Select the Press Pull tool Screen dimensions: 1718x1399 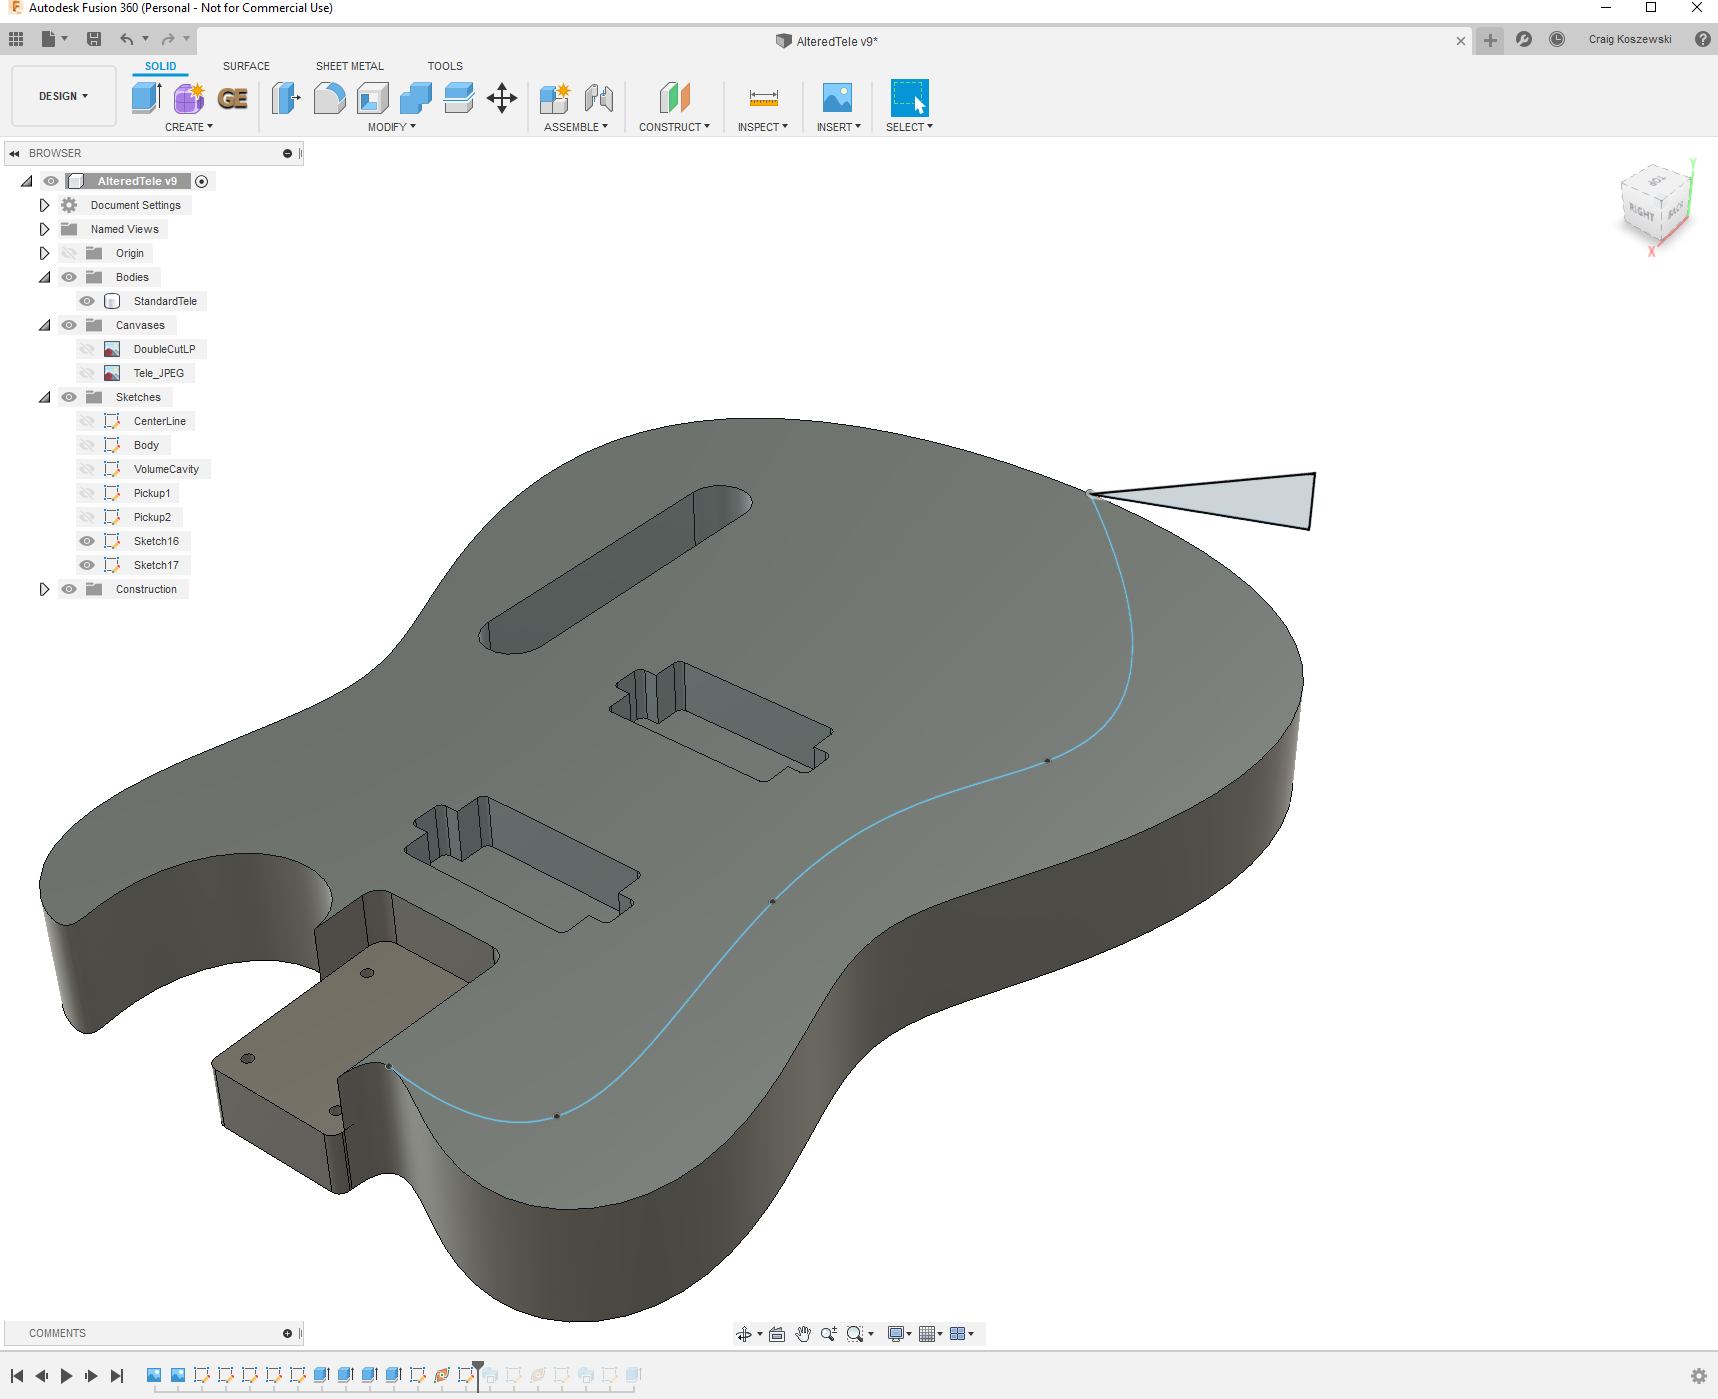pos(286,97)
